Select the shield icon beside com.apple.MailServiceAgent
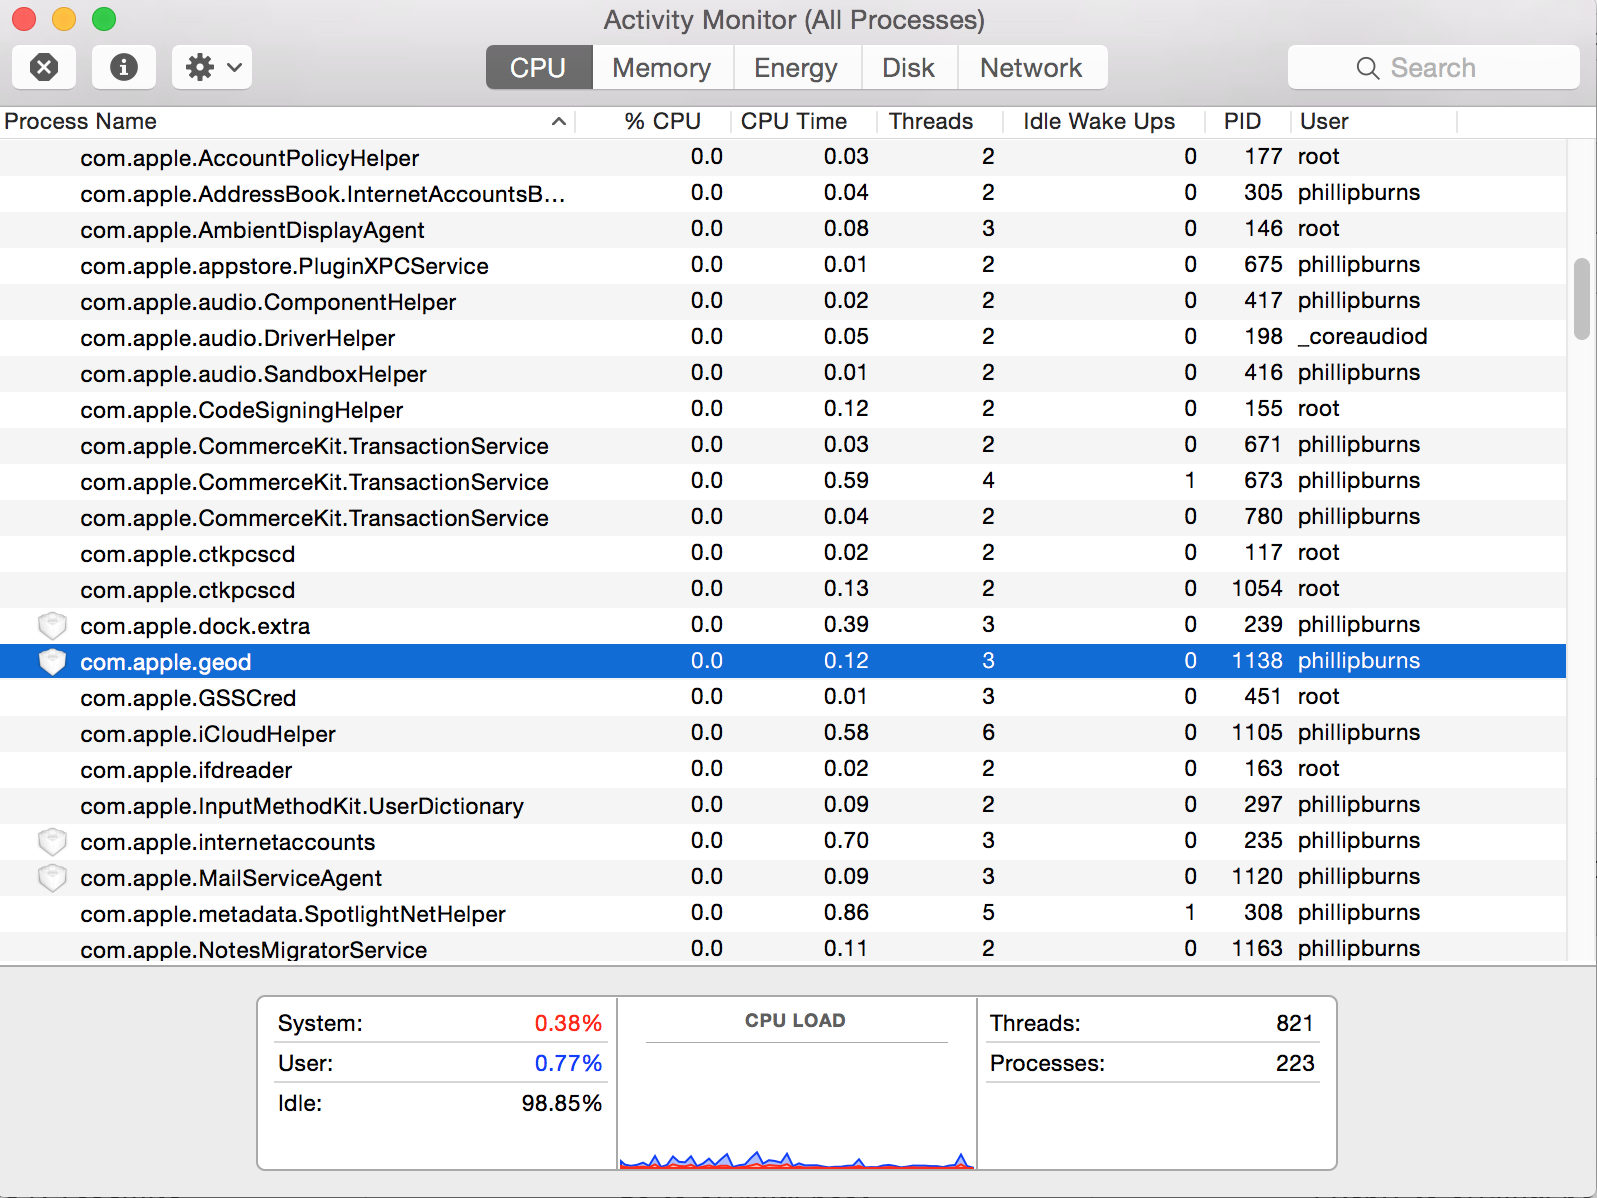 tap(52, 878)
